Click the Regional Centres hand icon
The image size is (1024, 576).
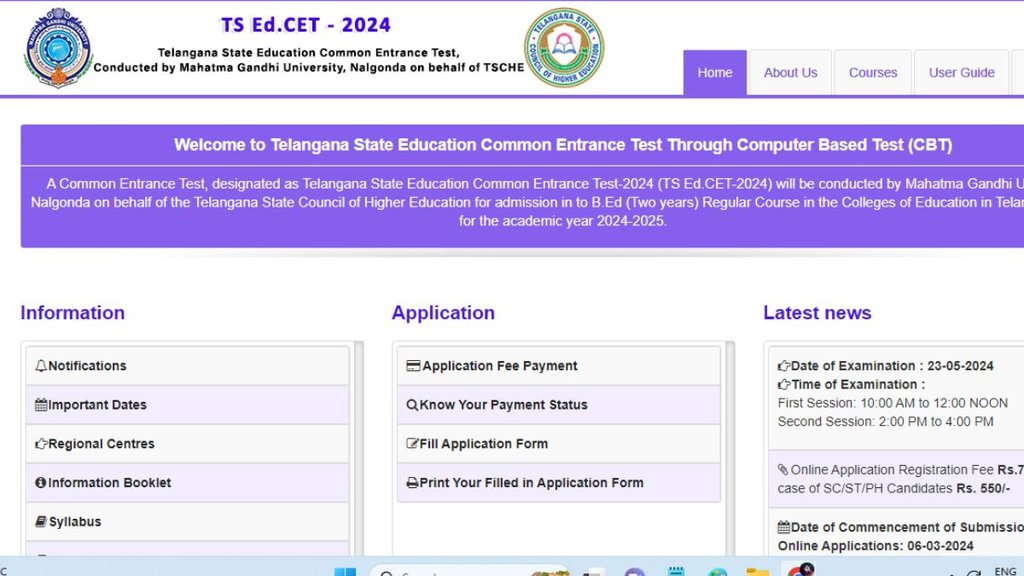point(40,444)
